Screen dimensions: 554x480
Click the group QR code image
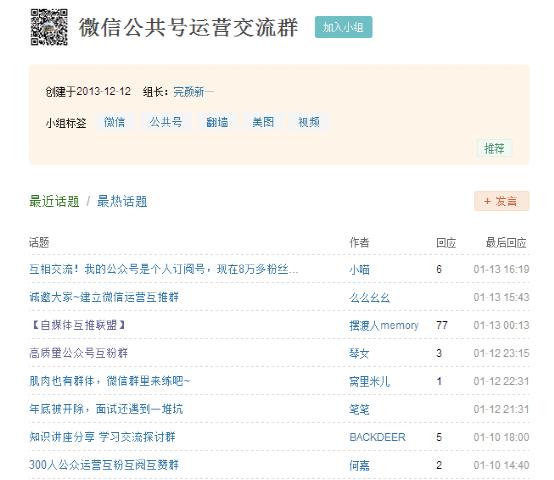[x=49, y=27]
